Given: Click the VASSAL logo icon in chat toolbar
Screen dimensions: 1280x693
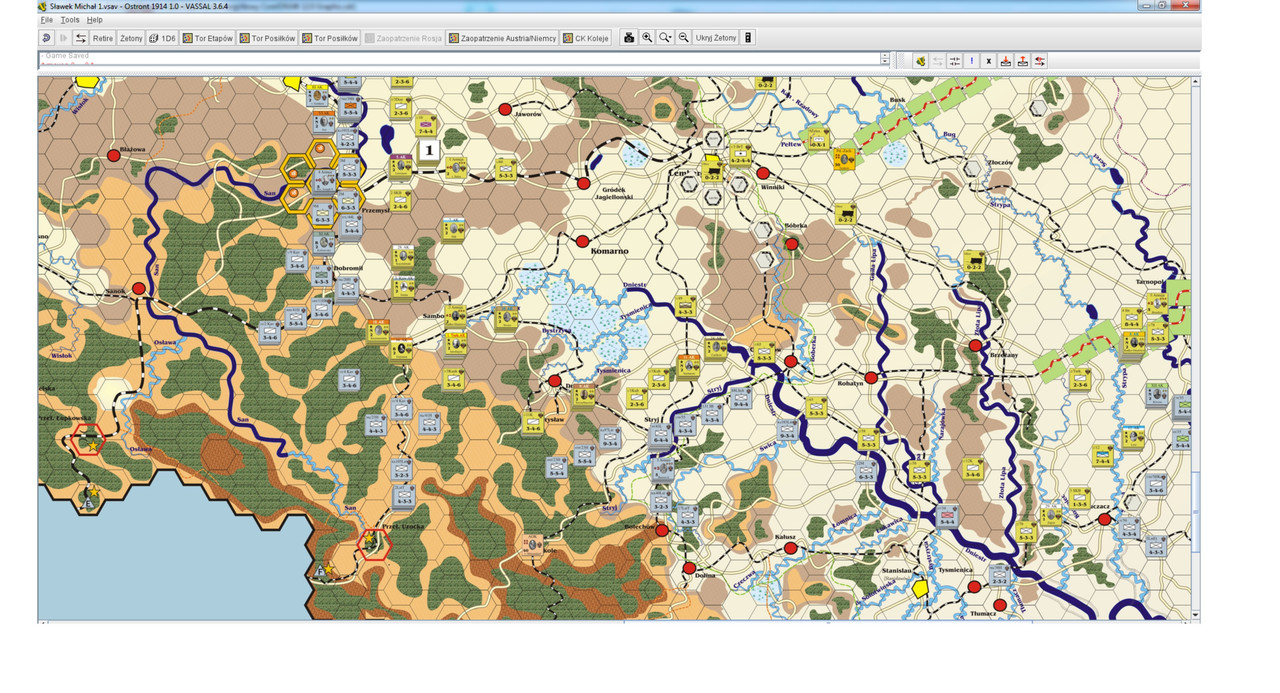Looking at the screenshot, I should tap(921, 61).
